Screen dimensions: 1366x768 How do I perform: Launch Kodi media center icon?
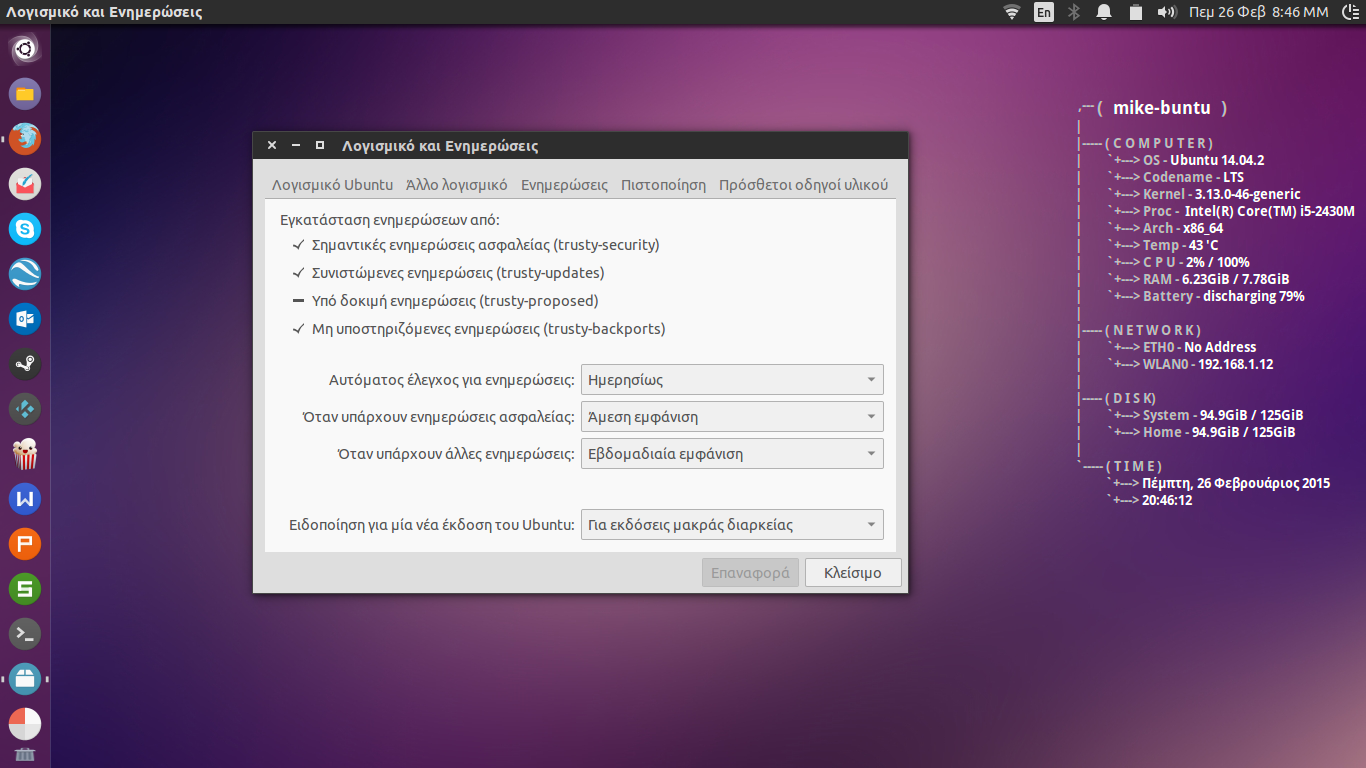click(25, 409)
